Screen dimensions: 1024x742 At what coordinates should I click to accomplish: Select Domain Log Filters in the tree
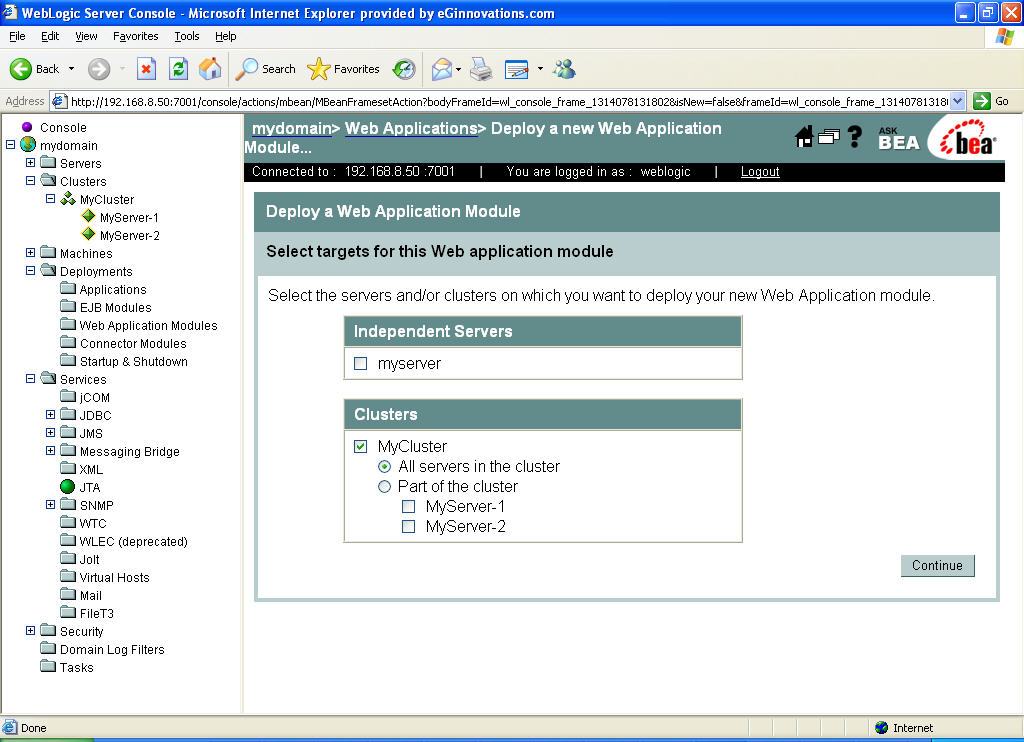pyautogui.click(x=112, y=649)
